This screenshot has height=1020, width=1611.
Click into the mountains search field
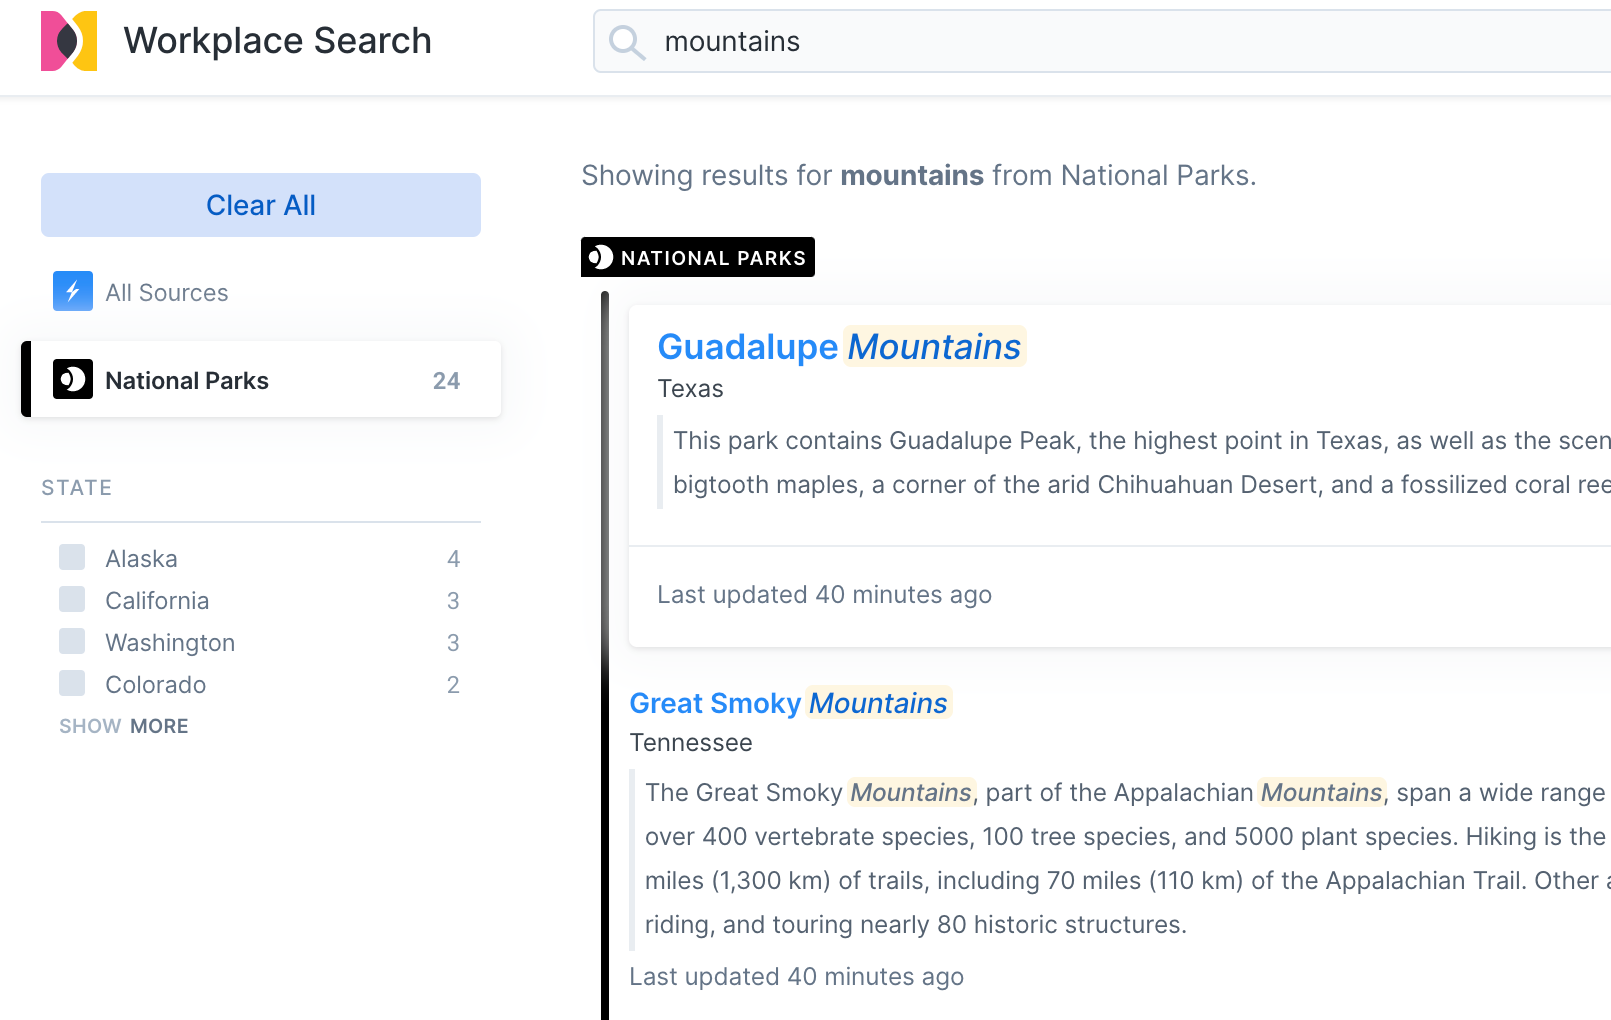[1100, 42]
